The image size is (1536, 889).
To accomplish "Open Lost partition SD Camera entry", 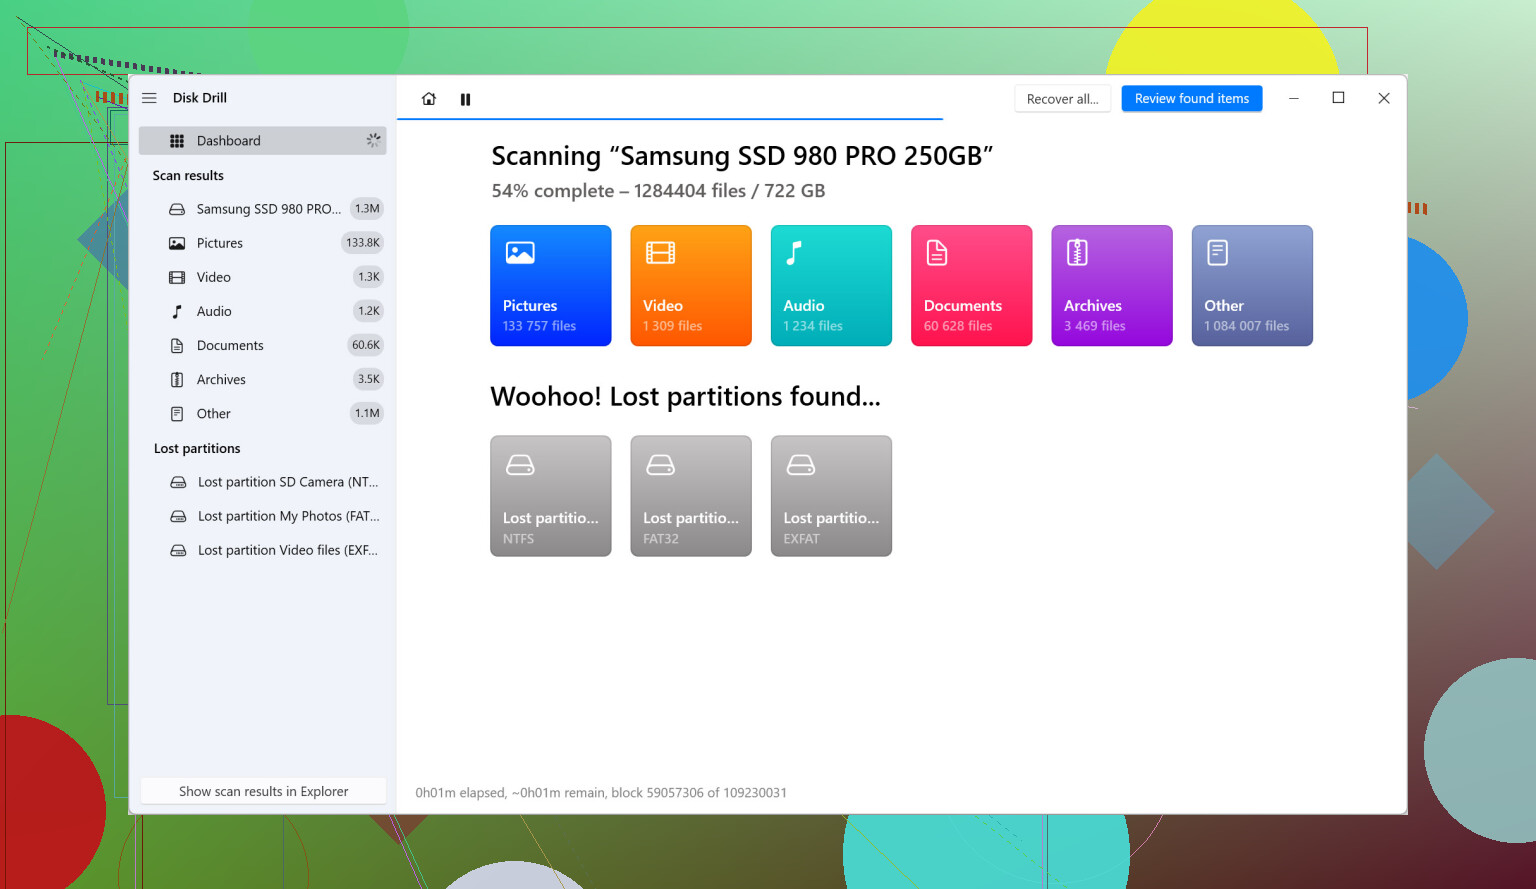I will tap(263, 482).
